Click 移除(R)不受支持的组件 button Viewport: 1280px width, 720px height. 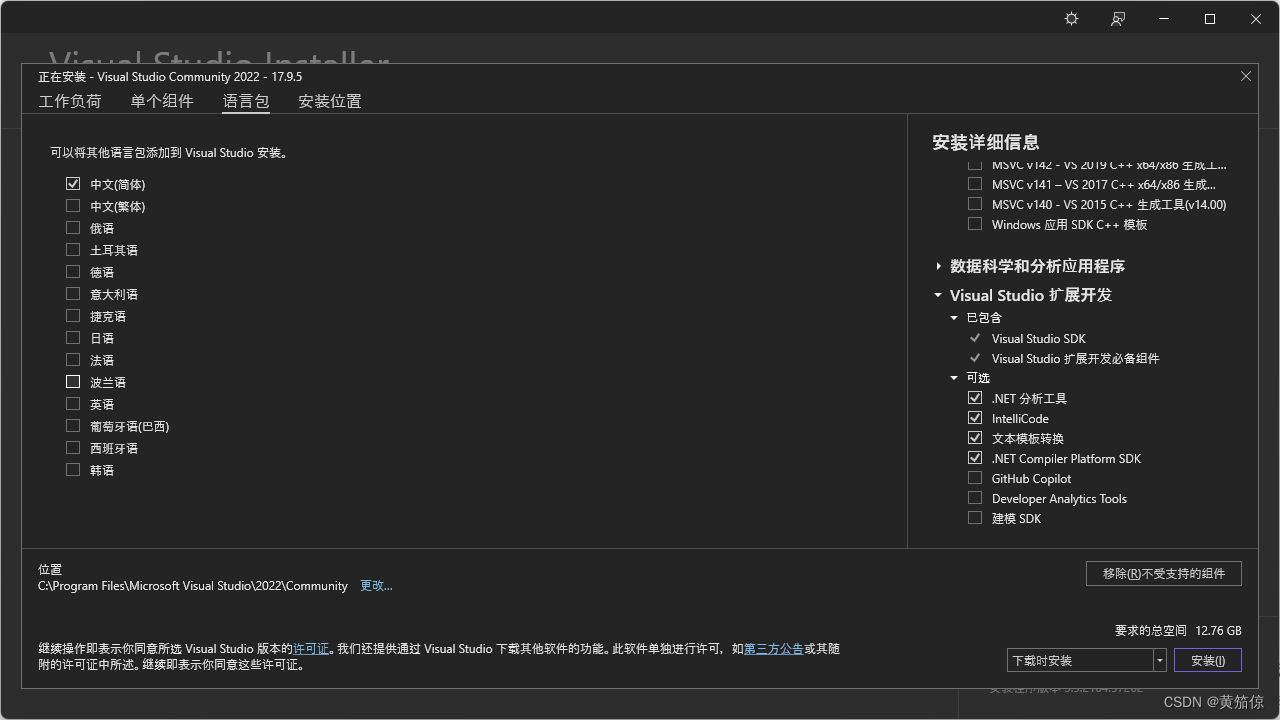tap(1164, 573)
